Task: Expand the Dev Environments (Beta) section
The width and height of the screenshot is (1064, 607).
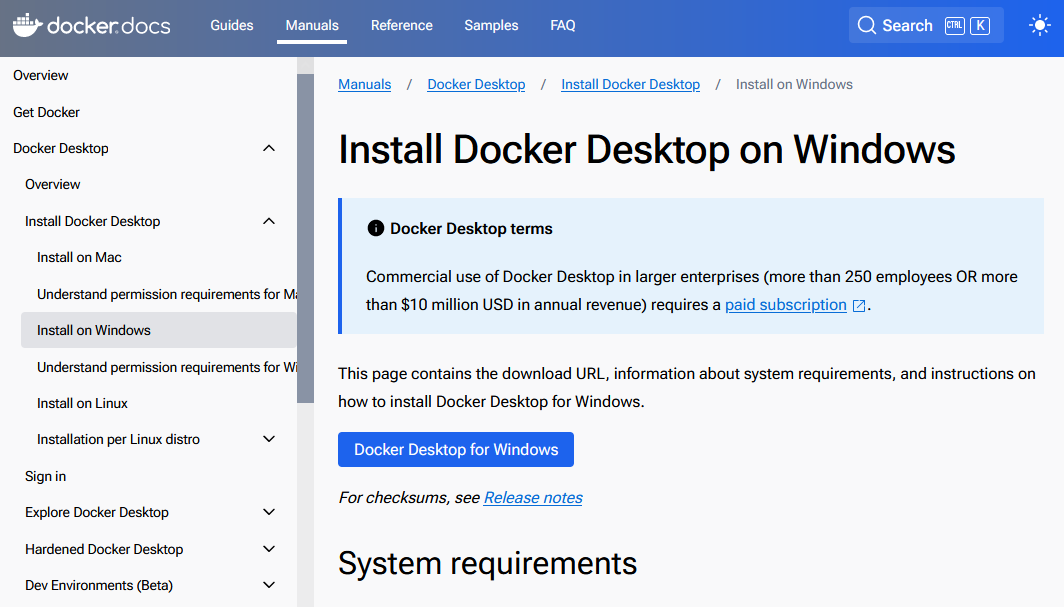Action: 269,585
